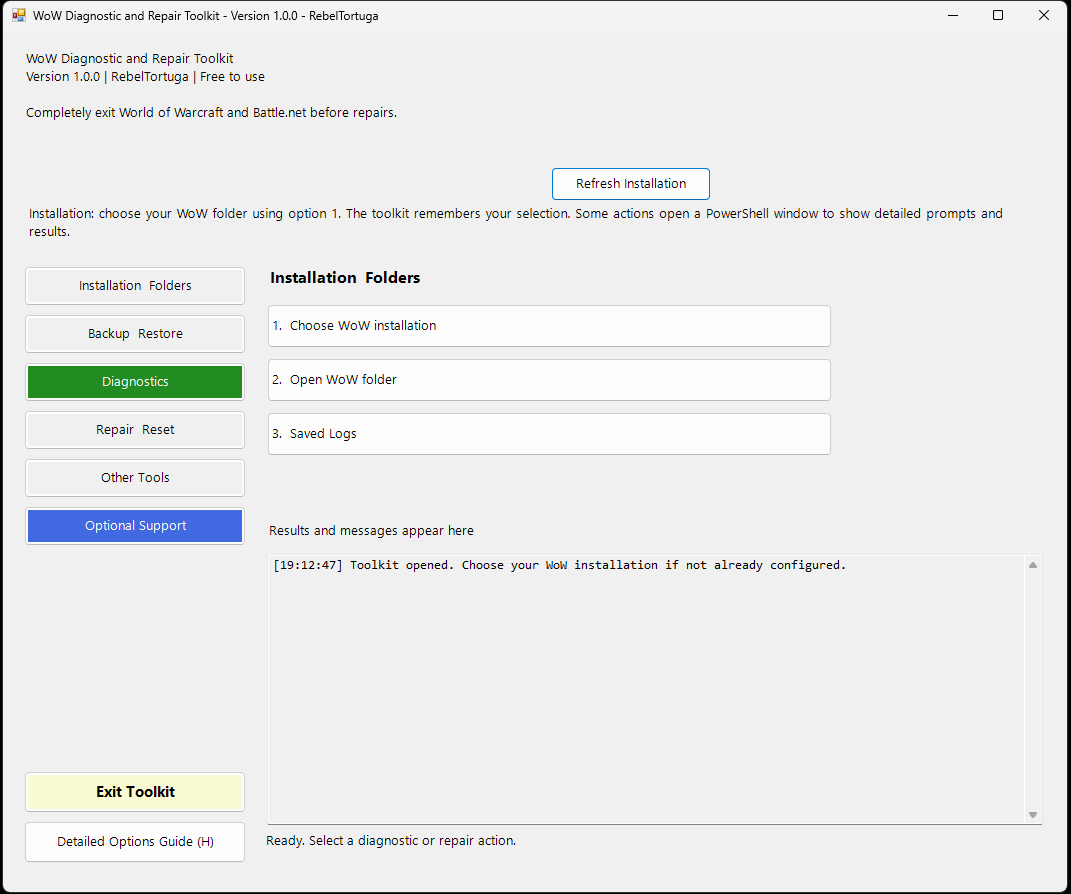Click the 'Ready. Select a diagnostic' status text
The height and width of the screenshot is (894, 1071).
point(391,841)
